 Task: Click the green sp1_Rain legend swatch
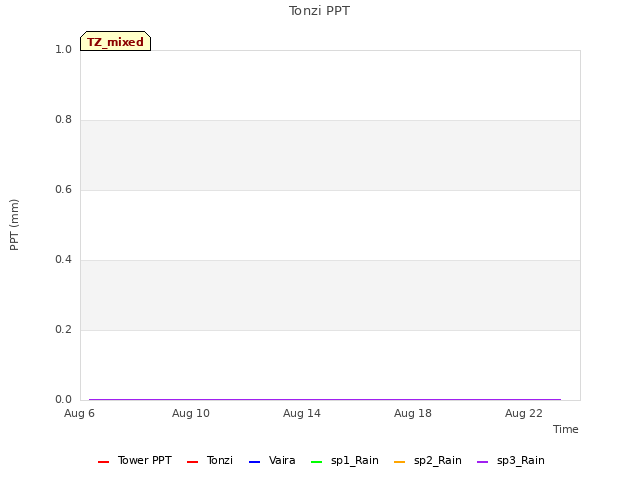coord(317,462)
